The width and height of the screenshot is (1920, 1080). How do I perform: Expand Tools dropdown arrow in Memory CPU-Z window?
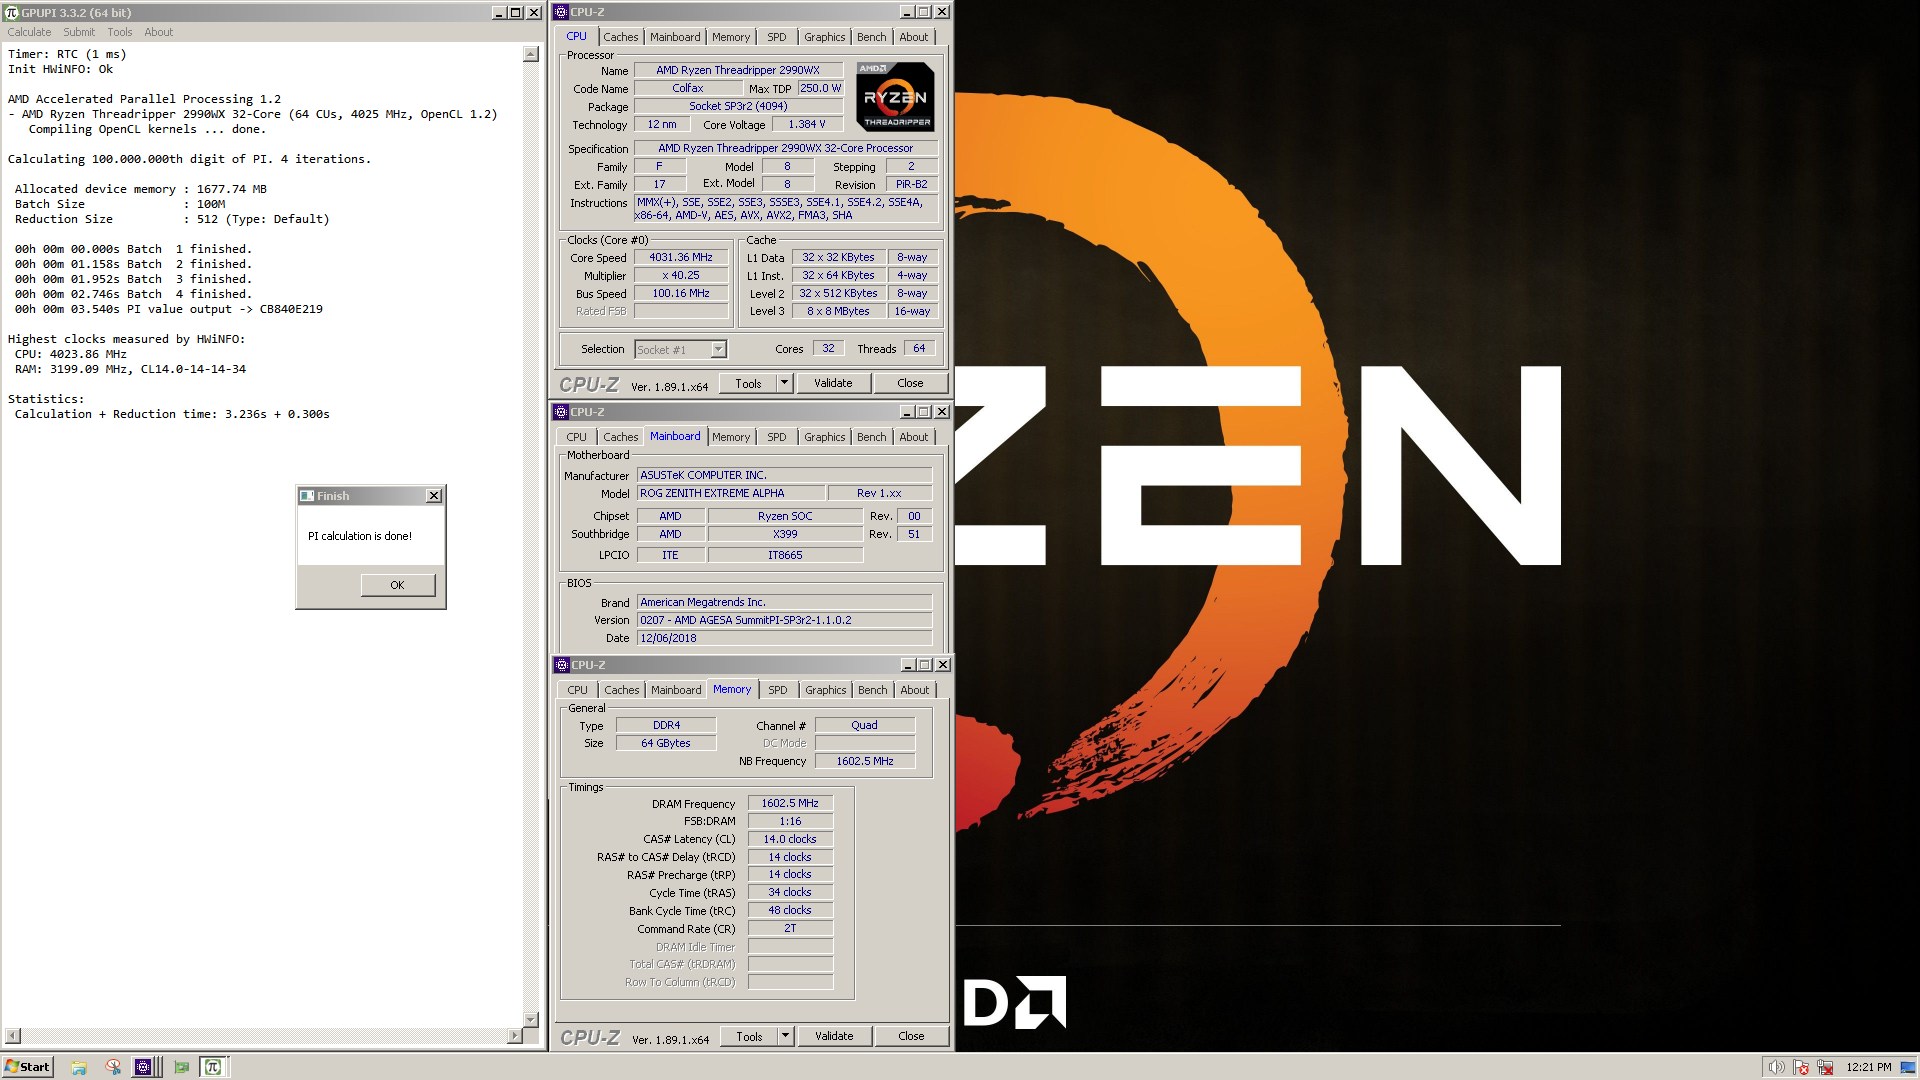pyautogui.click(x=786, y=1036)
